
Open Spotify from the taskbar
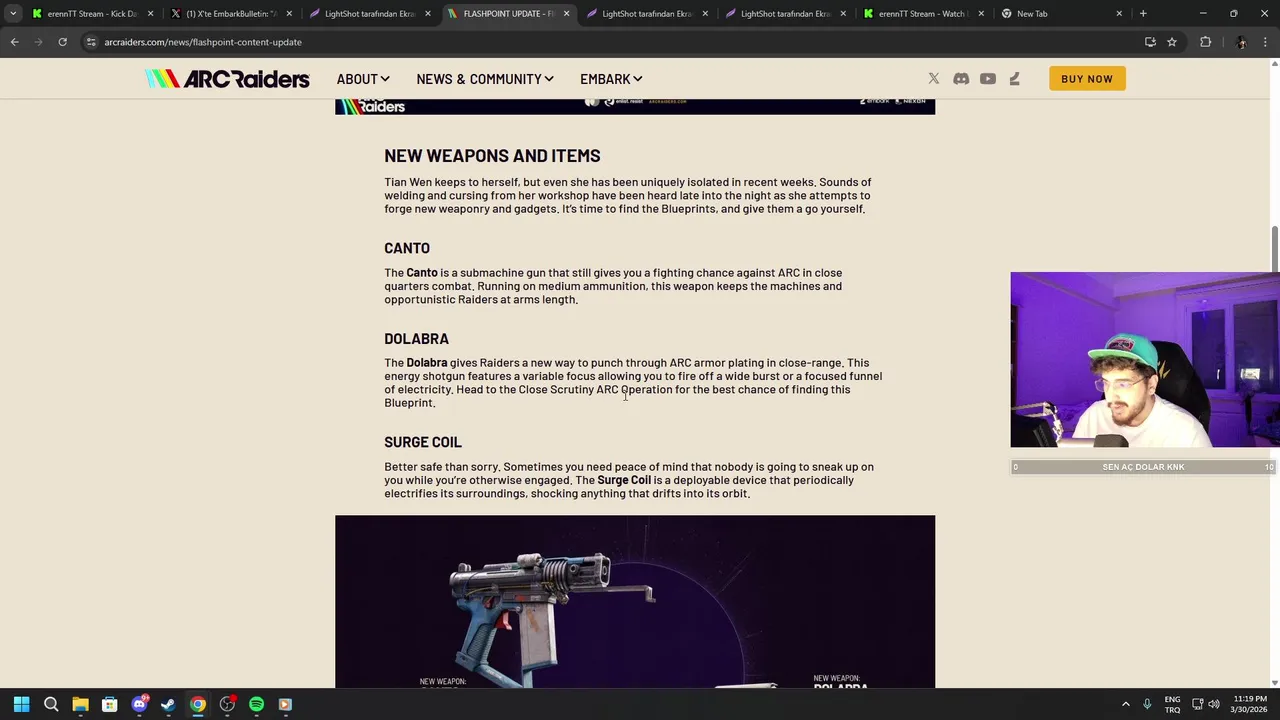coord(256,704)
